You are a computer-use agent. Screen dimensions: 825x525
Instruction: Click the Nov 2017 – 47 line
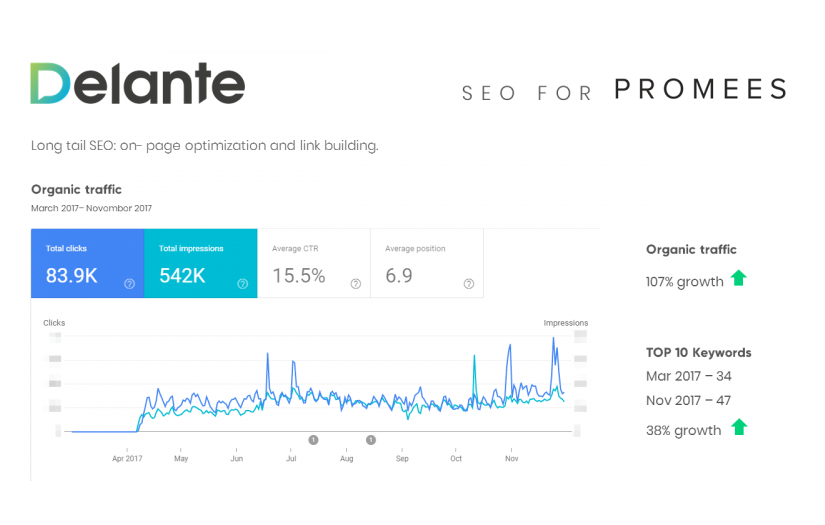pos(688,400)
